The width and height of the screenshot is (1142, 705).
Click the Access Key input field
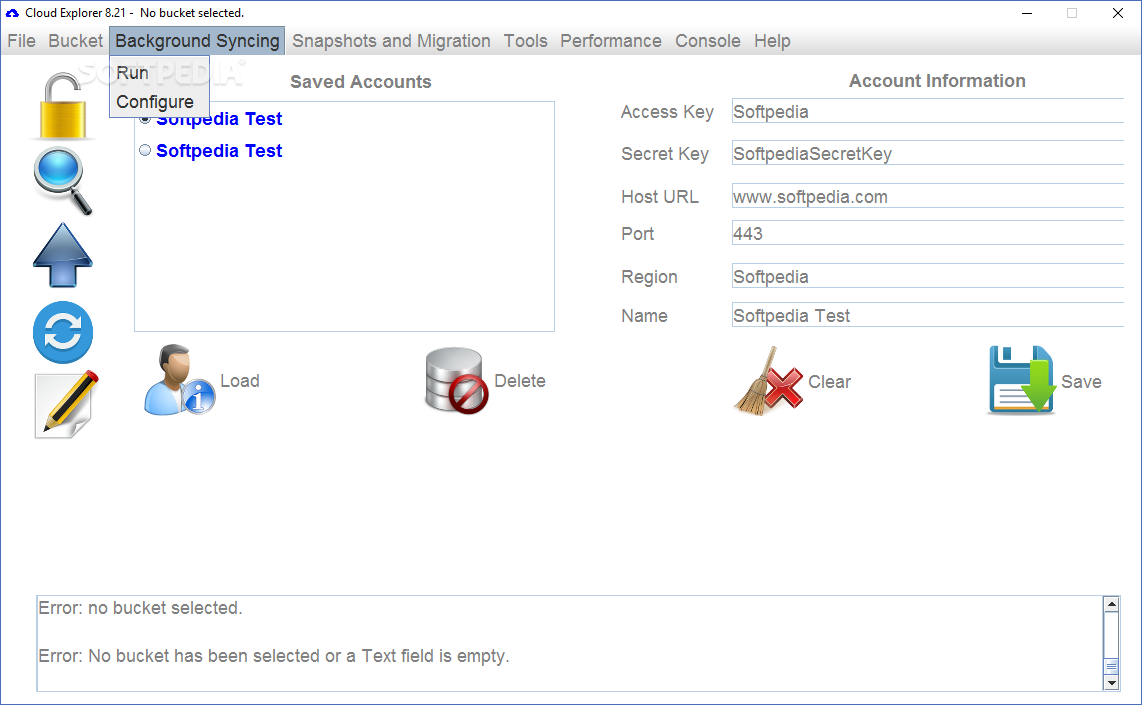(x=928, y=111)
